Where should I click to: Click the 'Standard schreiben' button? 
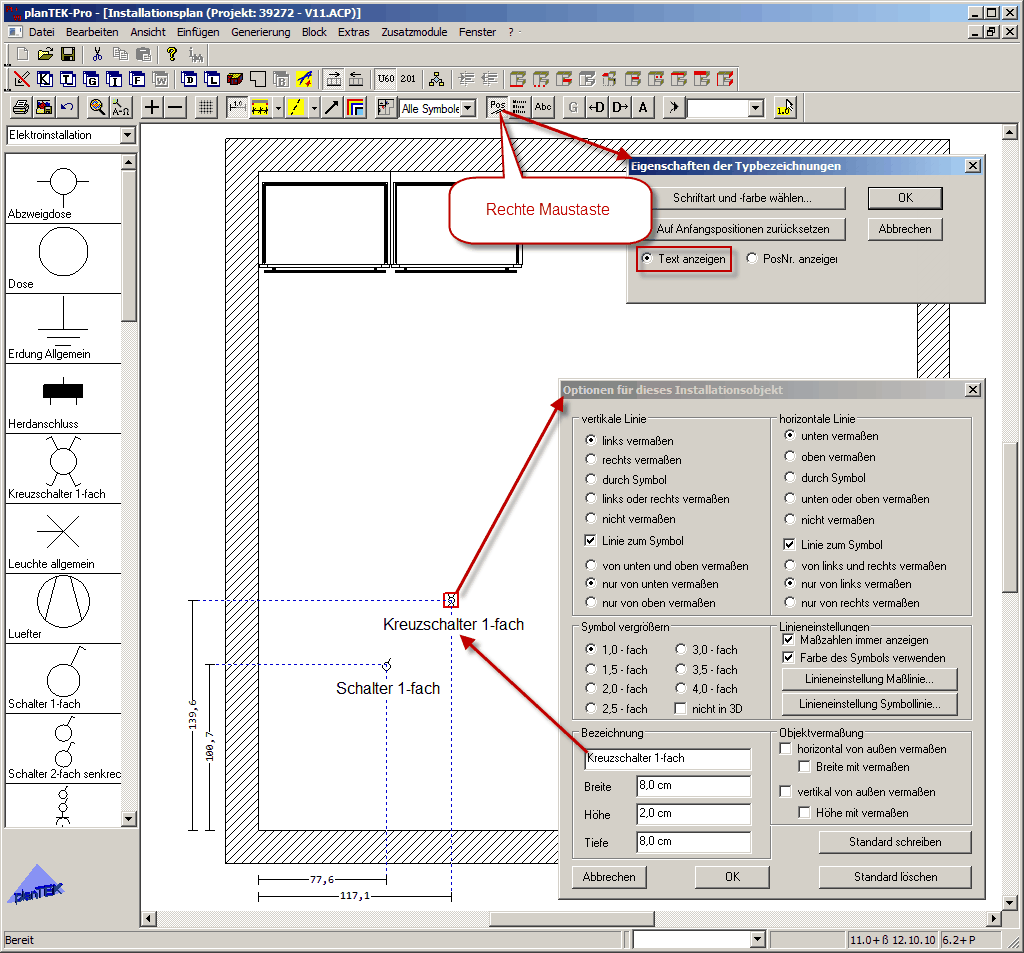(x=894, y=842)
